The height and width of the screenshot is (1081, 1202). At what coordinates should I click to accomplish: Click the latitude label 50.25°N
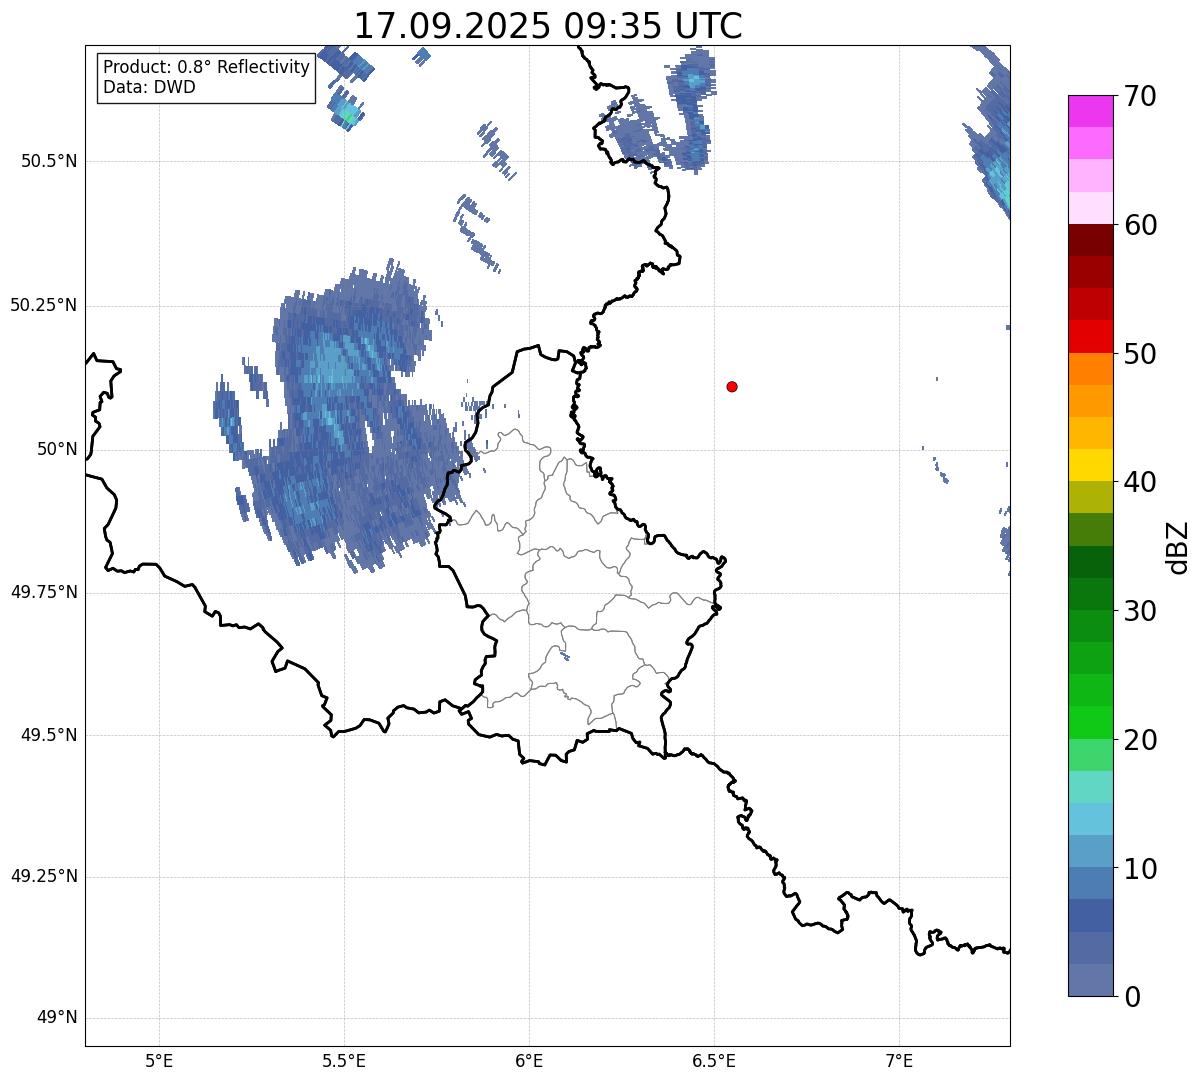click(x=44, y=305)
